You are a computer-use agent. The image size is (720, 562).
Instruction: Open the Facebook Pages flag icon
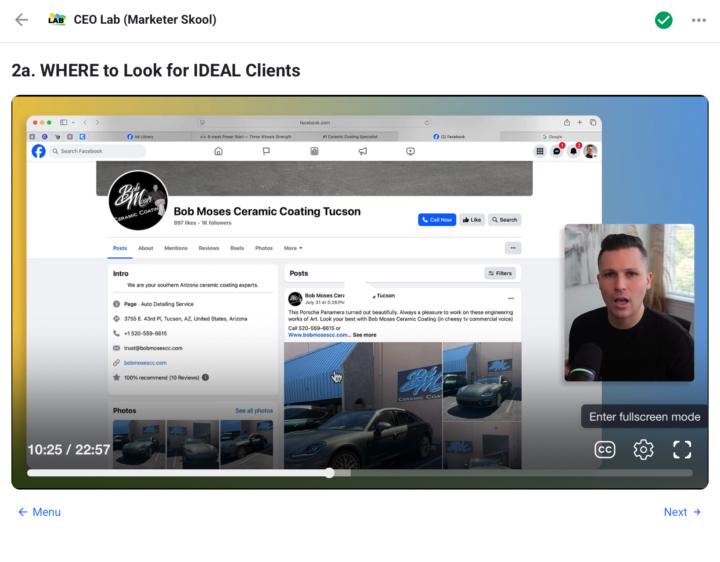[x=266, y=151]
